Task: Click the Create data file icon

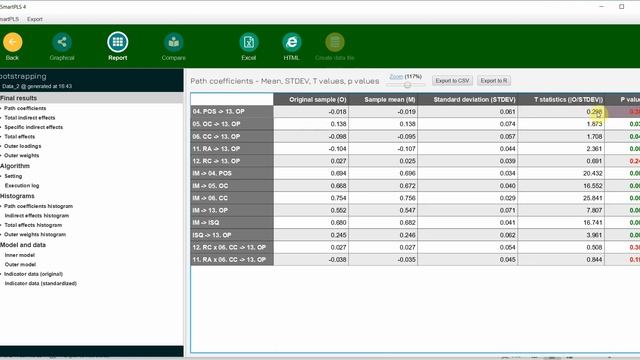Action: click(x=335, y=42)
